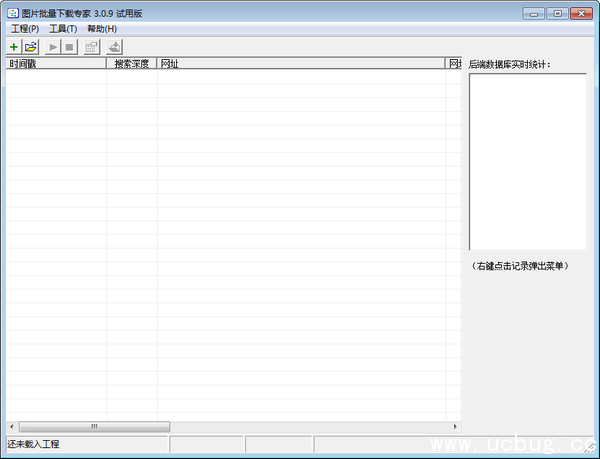Open the 工具(T) menu

click(x=63, y=29)
